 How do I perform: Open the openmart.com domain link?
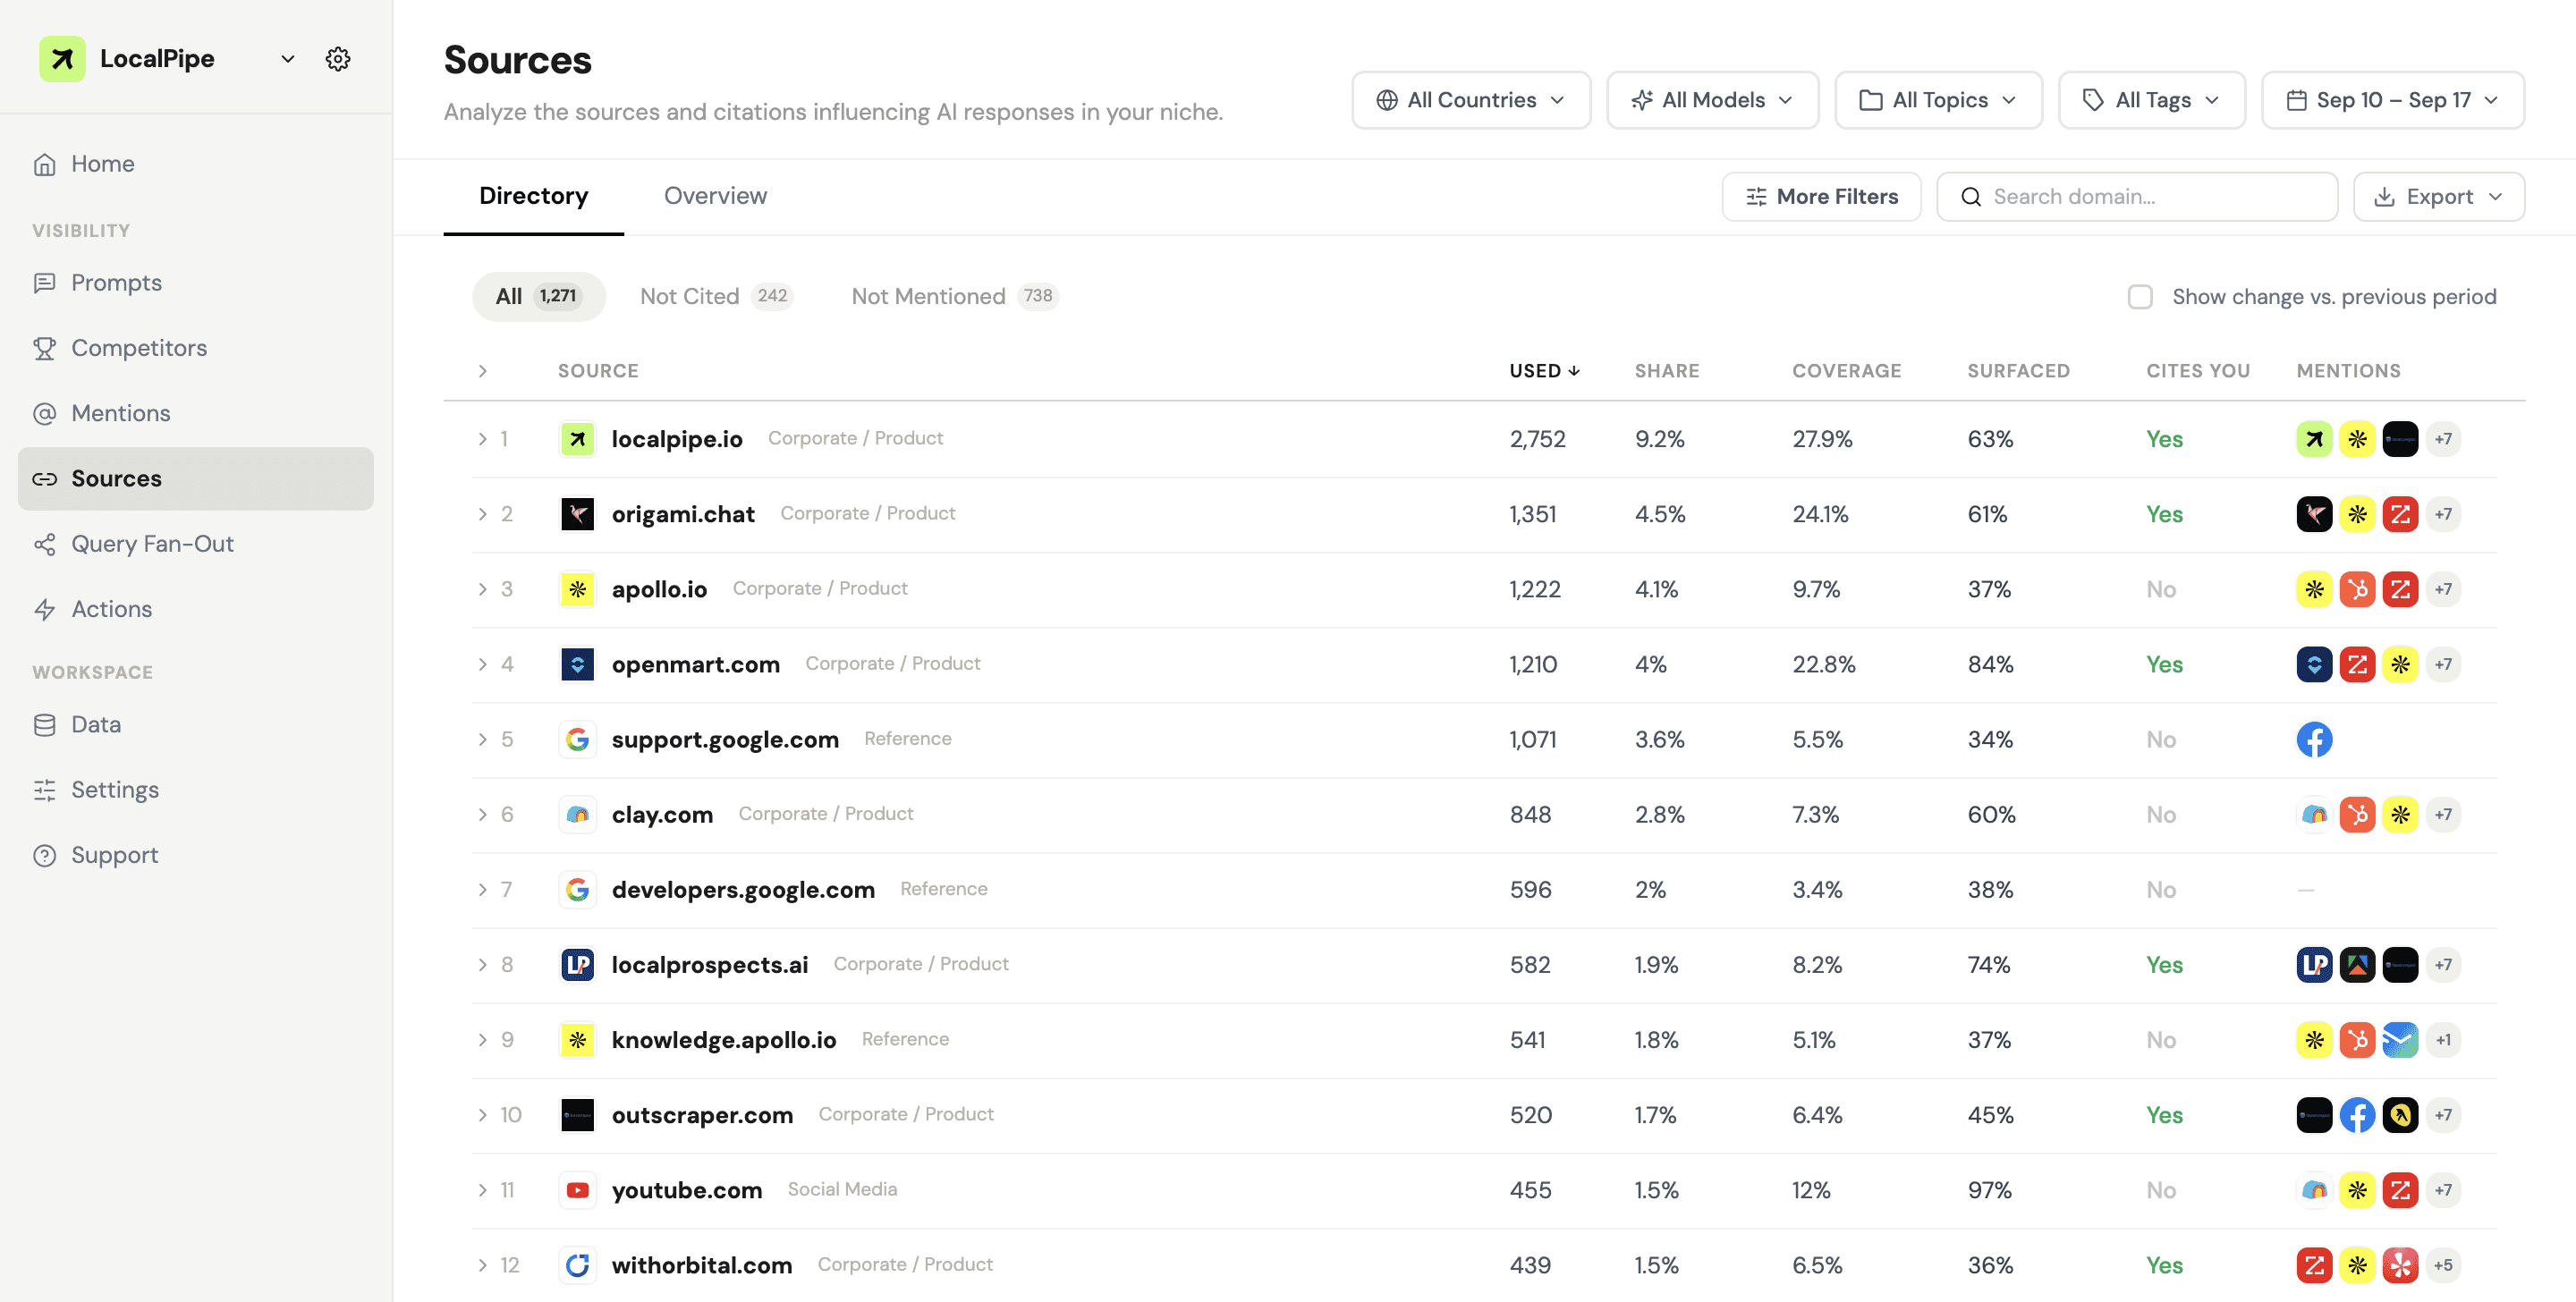click(695, 664)
